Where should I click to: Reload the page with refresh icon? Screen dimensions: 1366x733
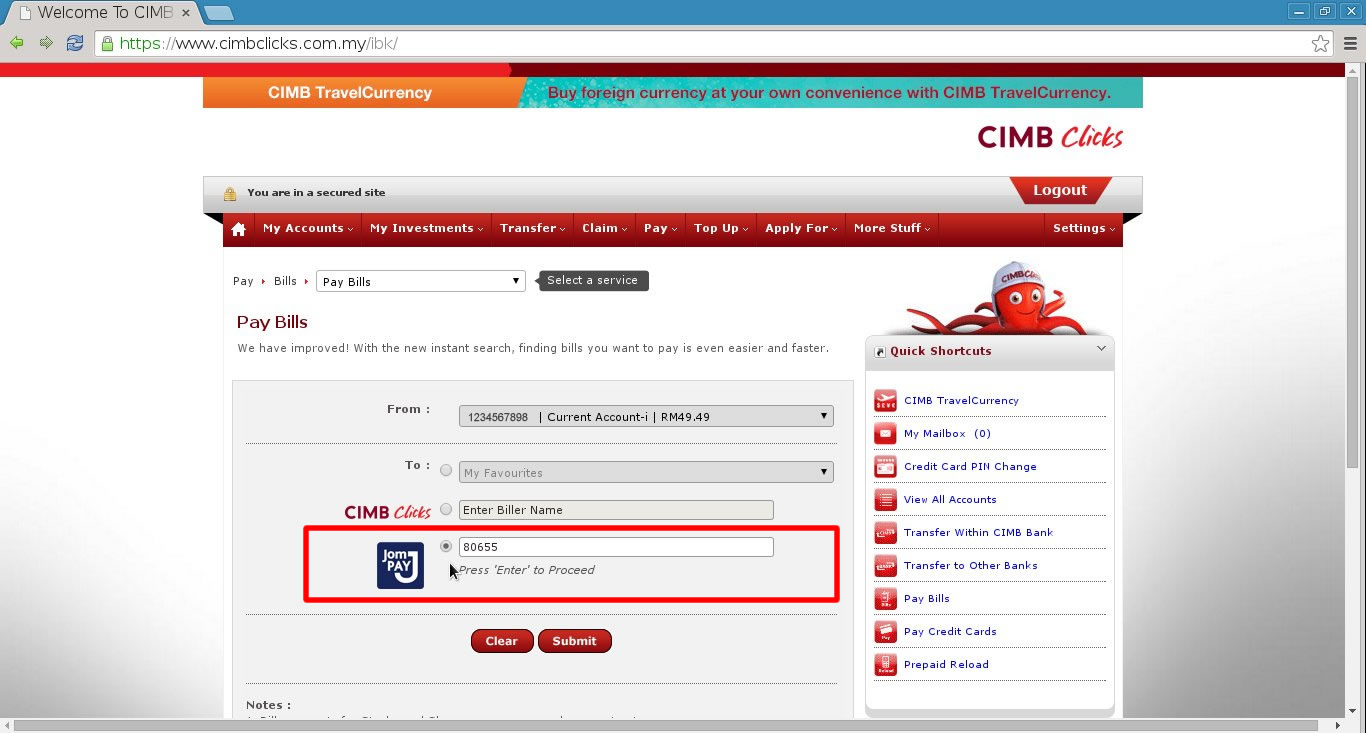tap(75, 43)
